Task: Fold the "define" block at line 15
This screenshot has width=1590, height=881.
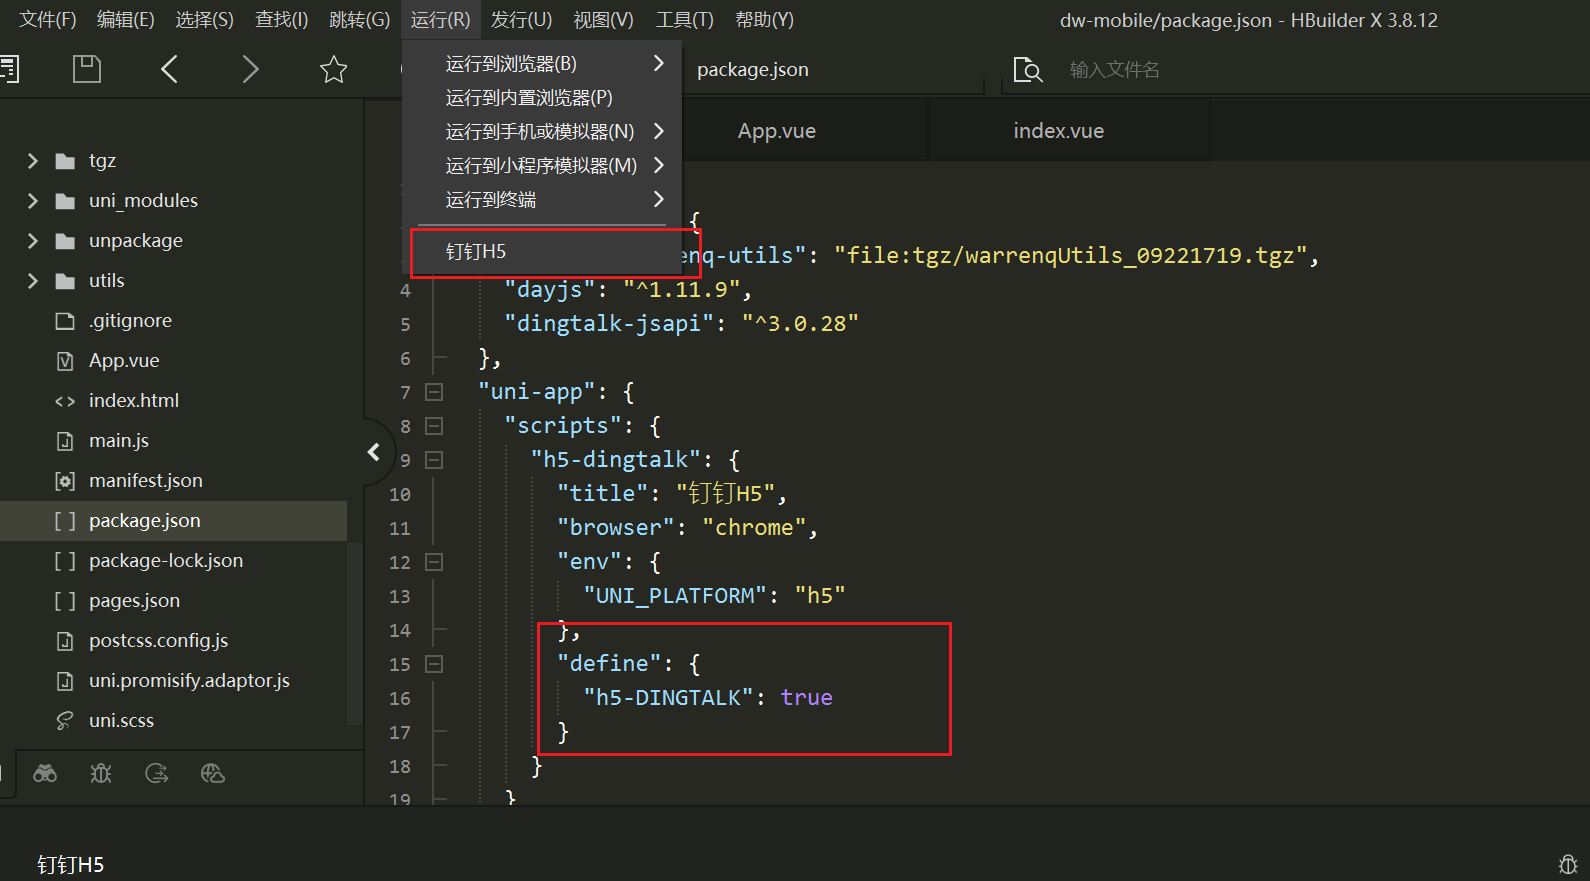Action: click(x=434, y=664)
